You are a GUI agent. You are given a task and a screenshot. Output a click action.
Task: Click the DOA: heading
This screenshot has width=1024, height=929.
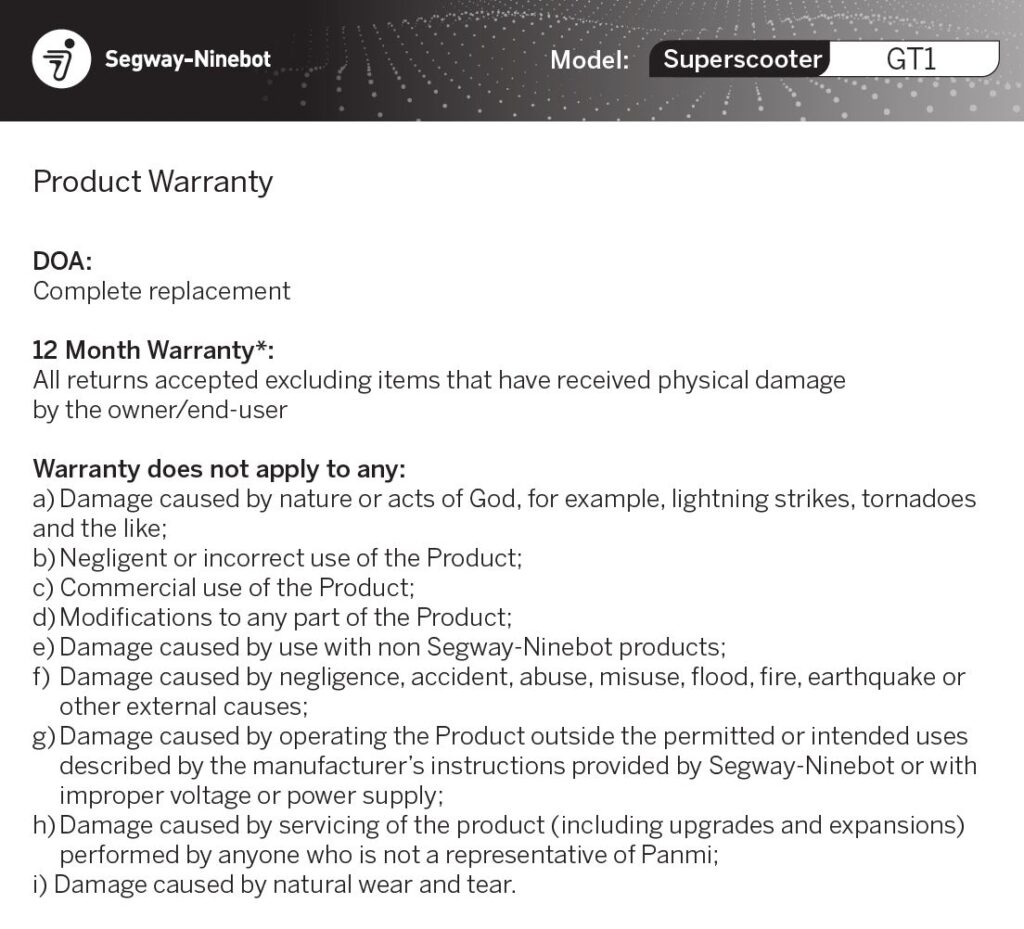click(x=63, y=261)
